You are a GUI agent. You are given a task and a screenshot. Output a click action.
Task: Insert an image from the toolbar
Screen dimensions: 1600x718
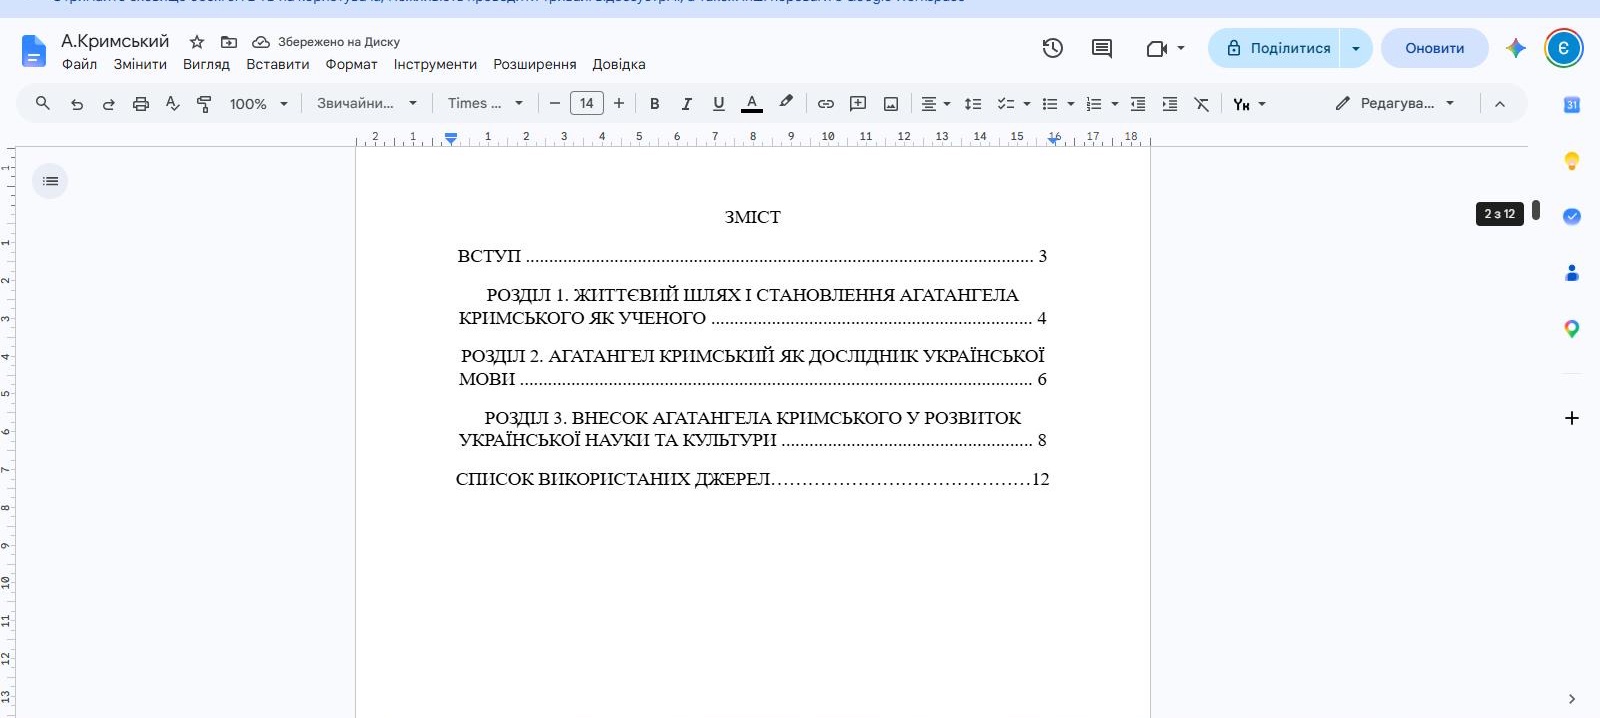(891, 104)
